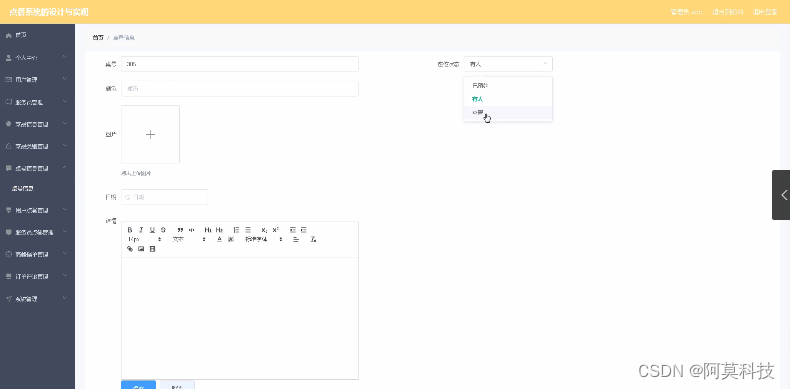Apply the H2 heading style
The height and width of the screenshot is (389, 790).
(x=219, y=230)
